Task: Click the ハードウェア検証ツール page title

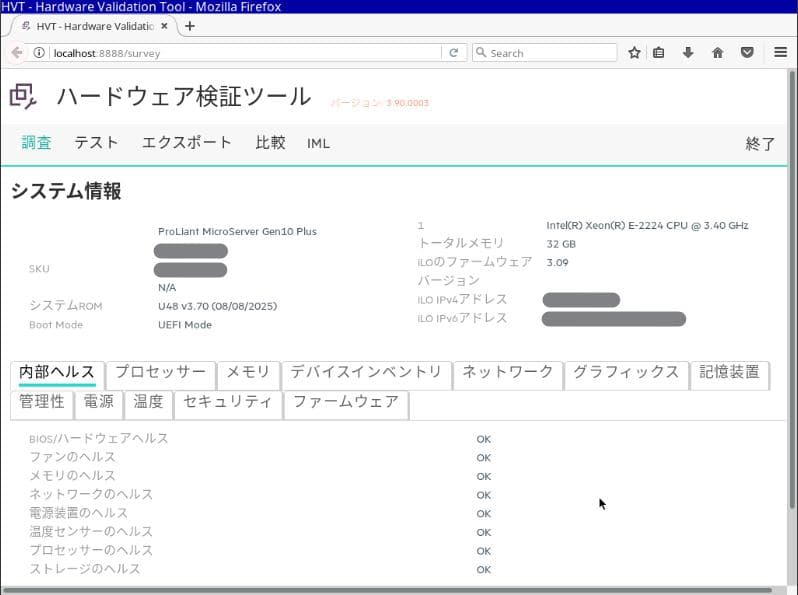Action: pos(184,96)
